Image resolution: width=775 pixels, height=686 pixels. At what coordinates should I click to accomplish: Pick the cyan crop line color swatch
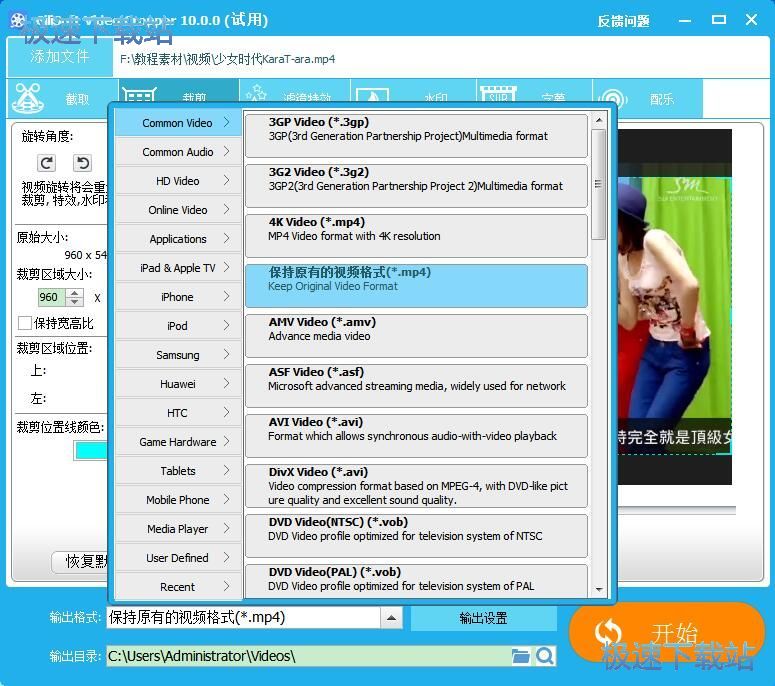tap(91, 450)
